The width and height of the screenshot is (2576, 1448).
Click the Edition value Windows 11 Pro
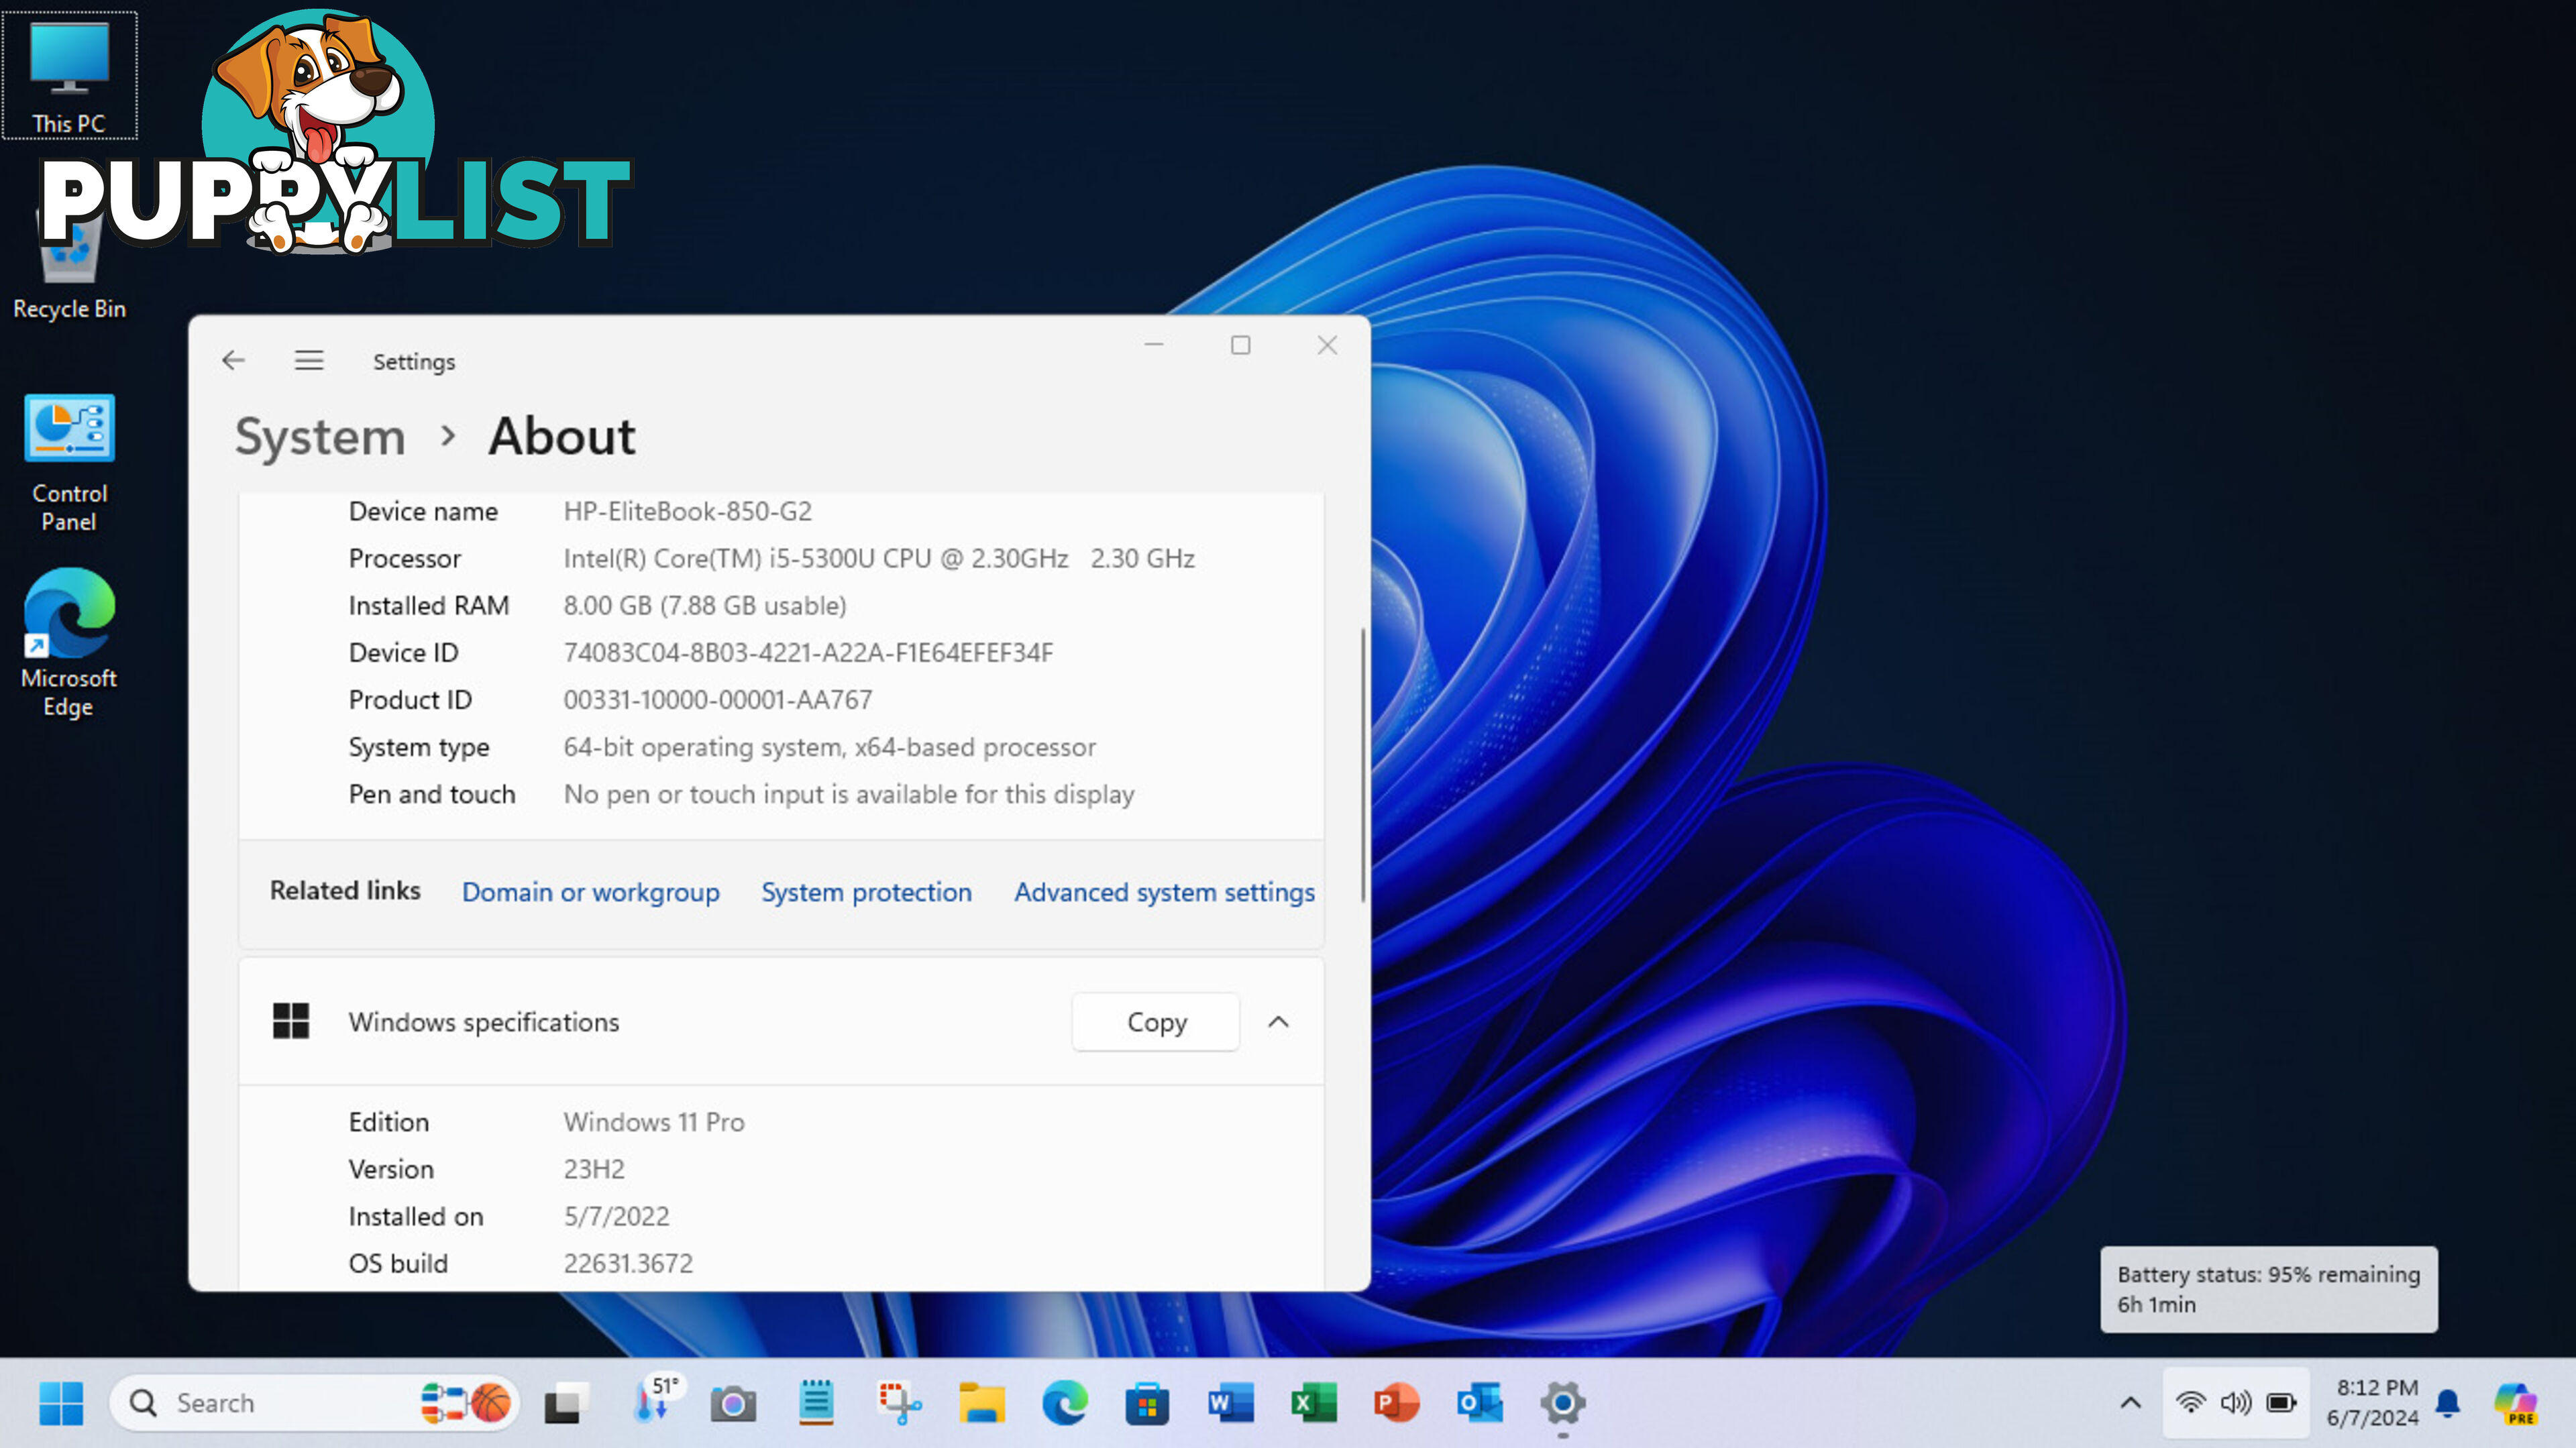654,1122
